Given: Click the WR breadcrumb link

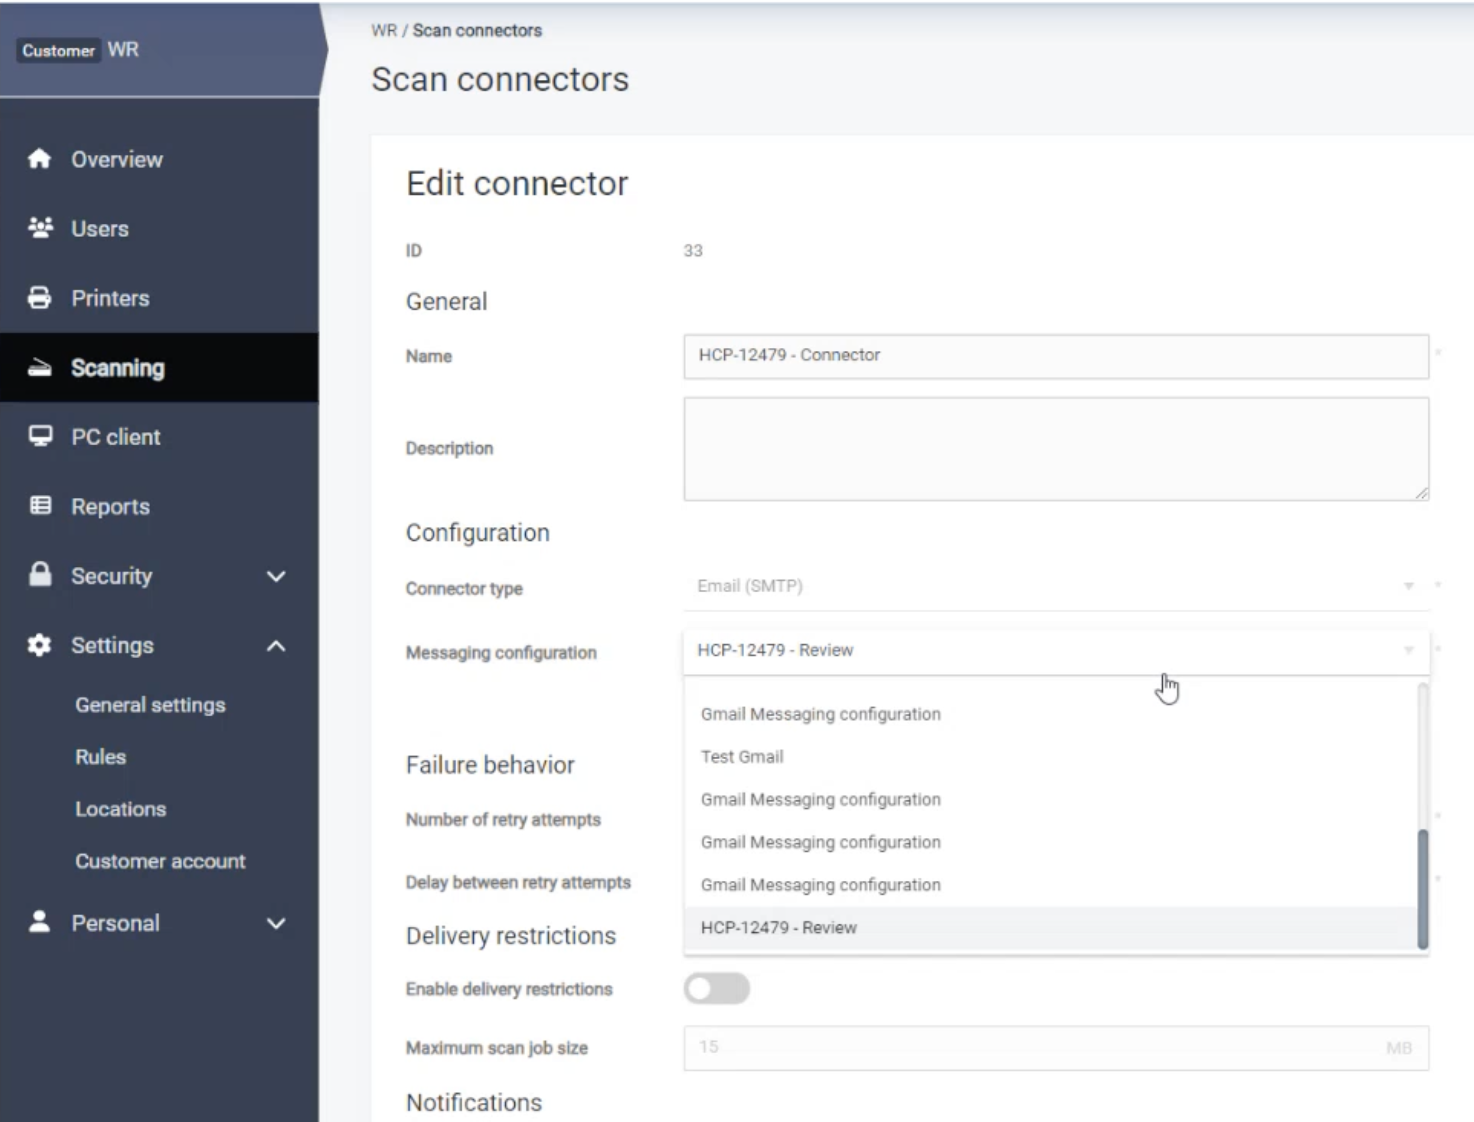Looking at the screenshot, I should coord(383,31).
